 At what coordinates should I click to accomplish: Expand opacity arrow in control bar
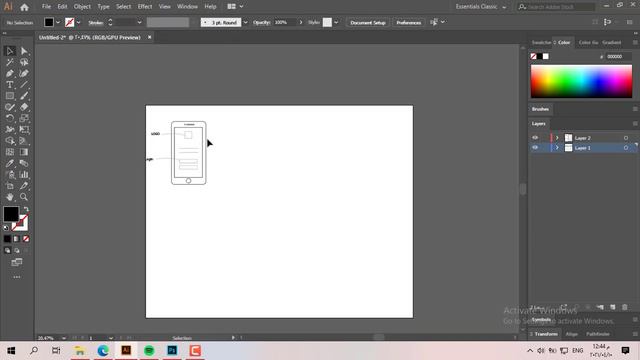coord(301,22)
